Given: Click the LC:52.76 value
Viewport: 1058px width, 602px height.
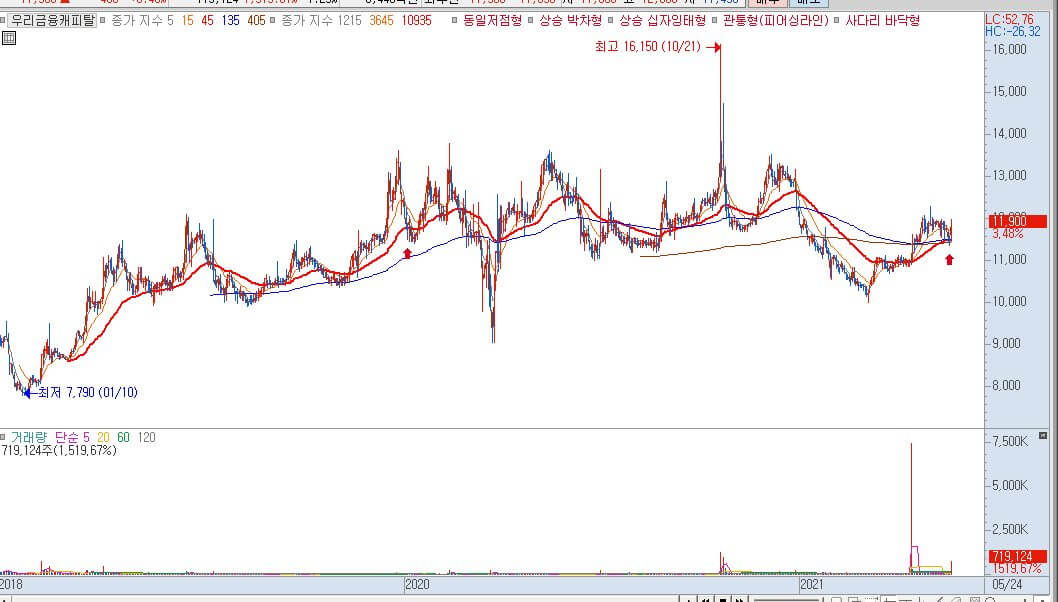Looking at the screenshot, I should [x=1009, y=20].
